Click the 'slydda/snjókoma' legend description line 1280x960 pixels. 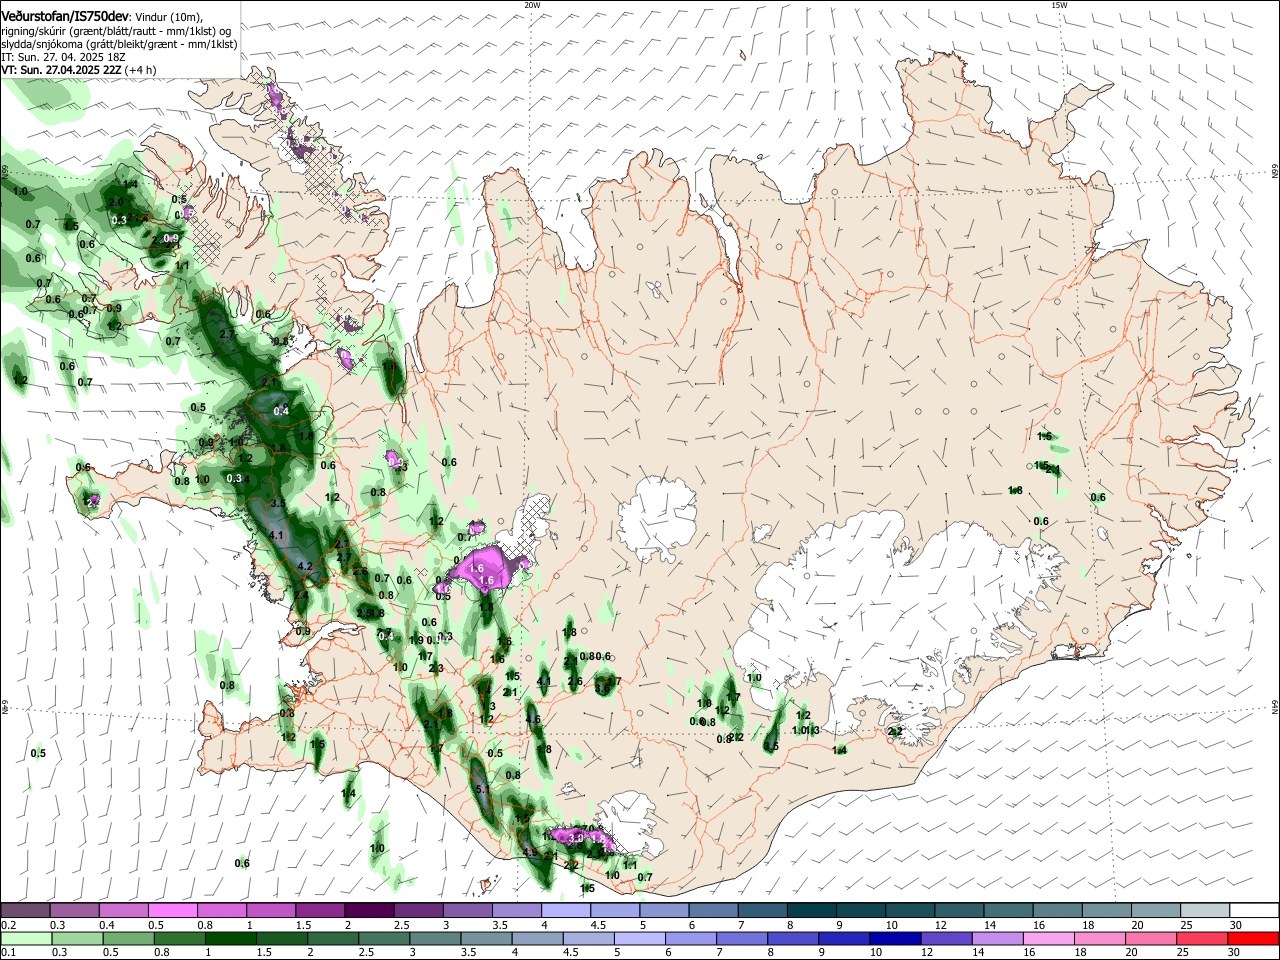(120, 44)
